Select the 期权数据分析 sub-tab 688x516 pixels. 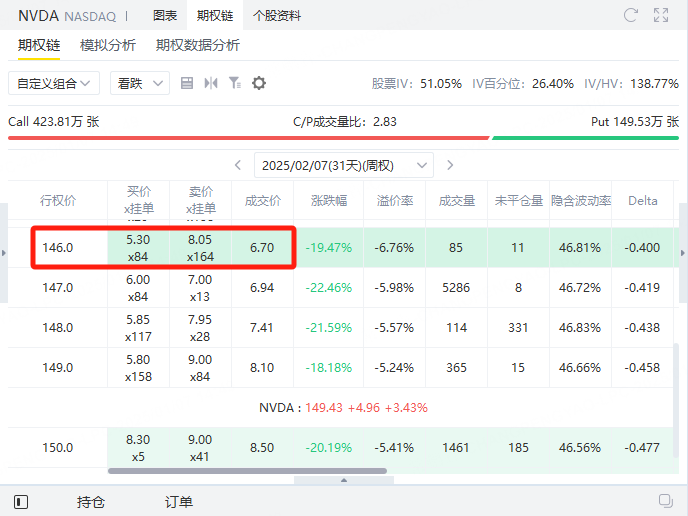point(198,45)
